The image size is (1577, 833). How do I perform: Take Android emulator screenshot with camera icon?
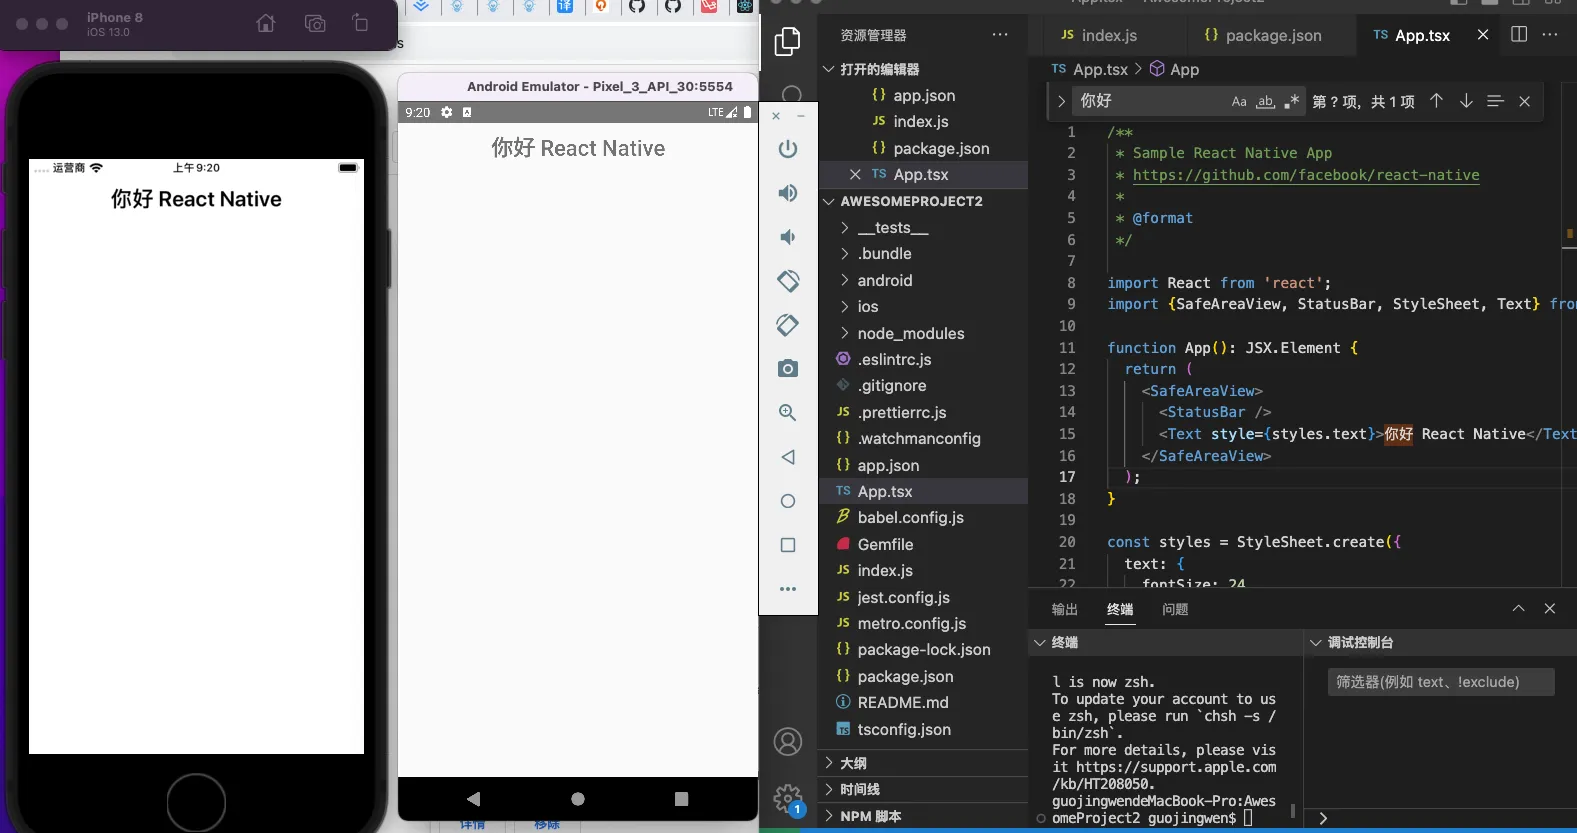pos(788,369)
